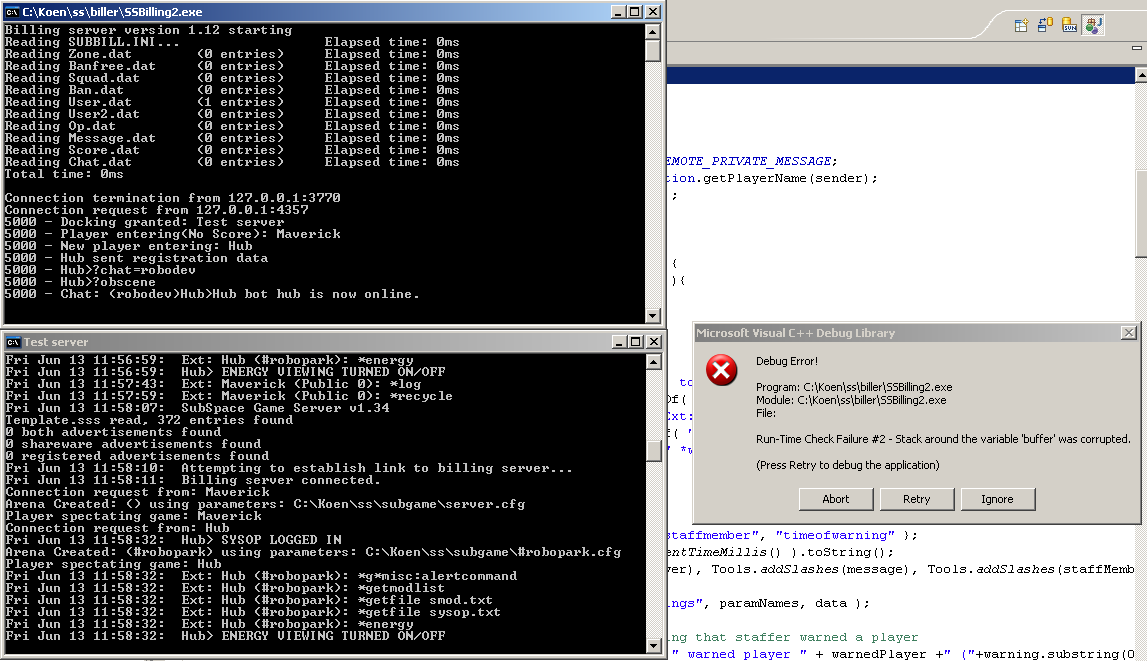Open SSBilling2.exe console system menu icon

(13, 12)
